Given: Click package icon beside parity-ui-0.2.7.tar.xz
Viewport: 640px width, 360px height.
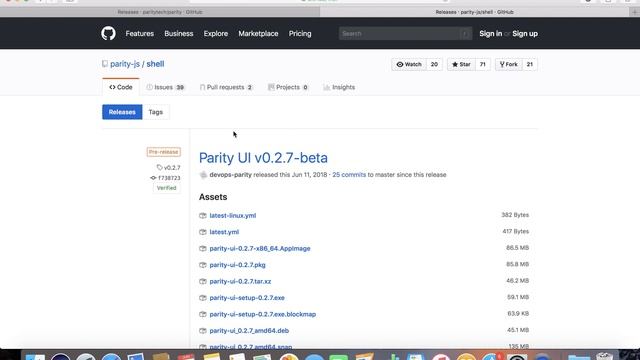Looking at the screenshot, I should tap(203, 281).
